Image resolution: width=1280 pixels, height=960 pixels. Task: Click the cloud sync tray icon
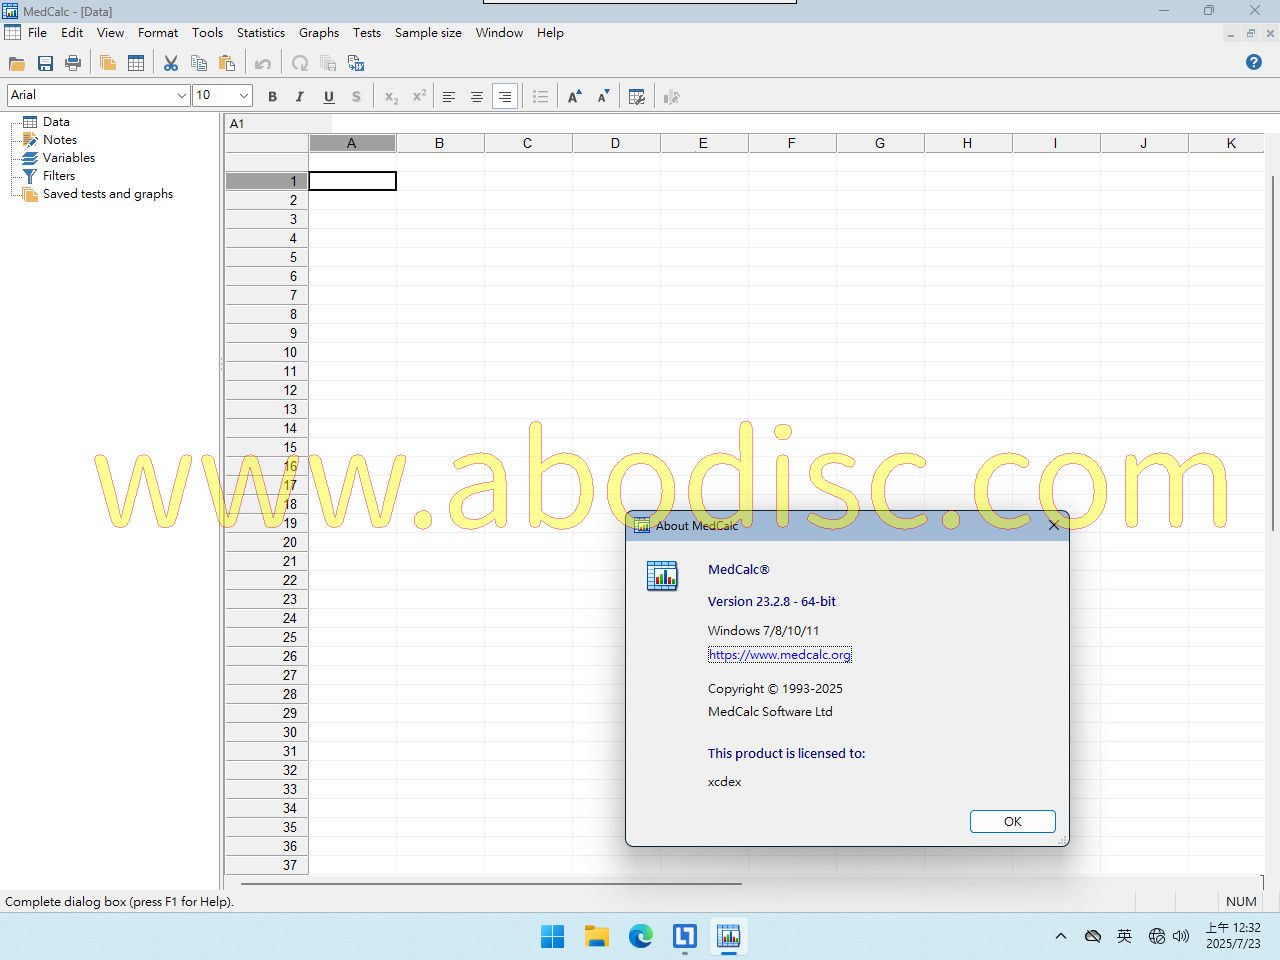1093,936
